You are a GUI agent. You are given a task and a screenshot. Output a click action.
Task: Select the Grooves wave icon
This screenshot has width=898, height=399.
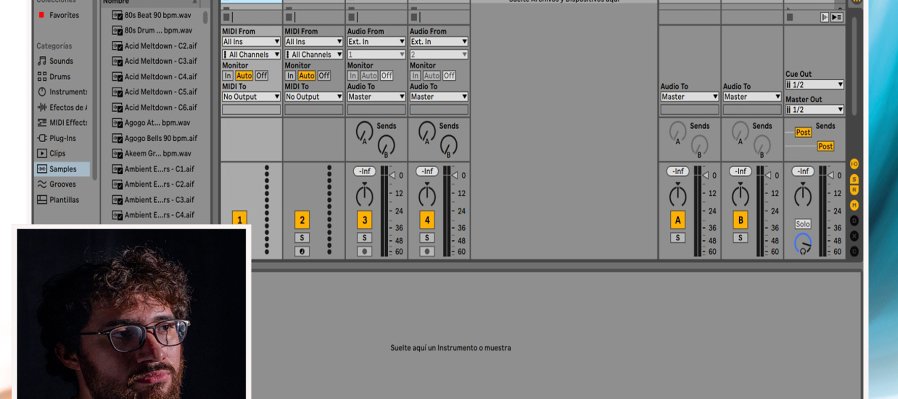tap(42, 184)
